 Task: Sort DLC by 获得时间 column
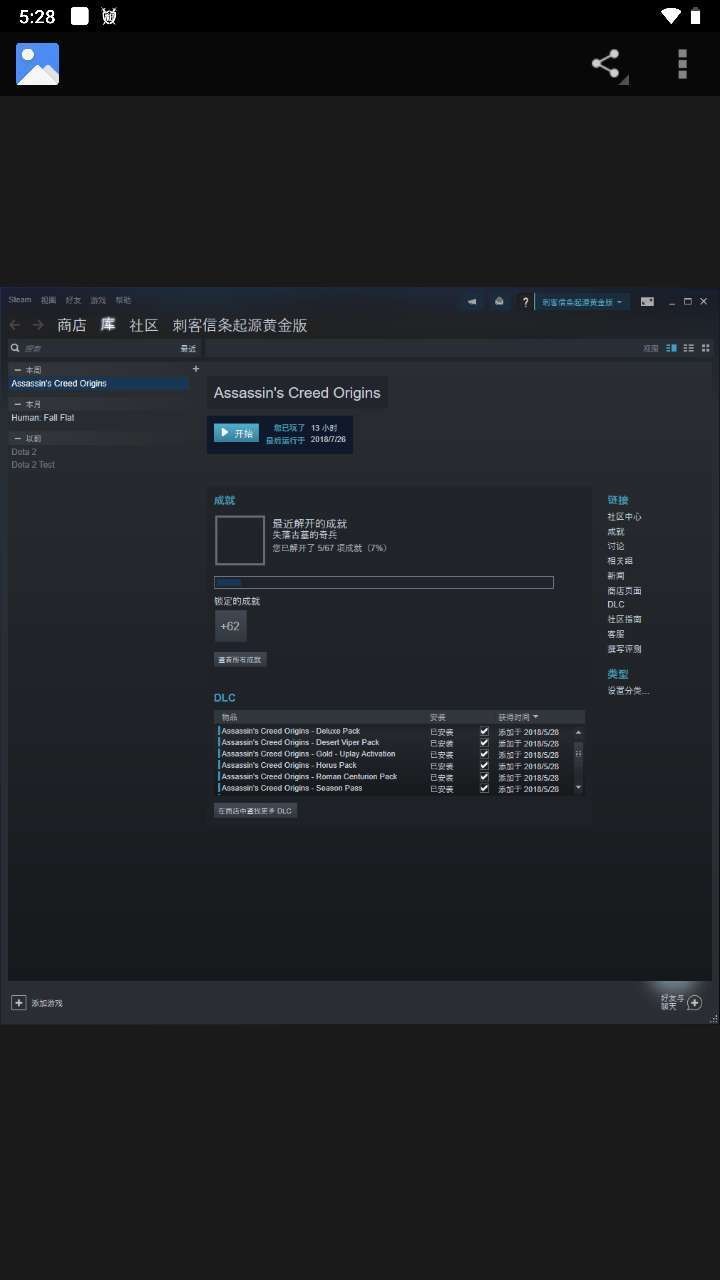click(x=518, y=717)
